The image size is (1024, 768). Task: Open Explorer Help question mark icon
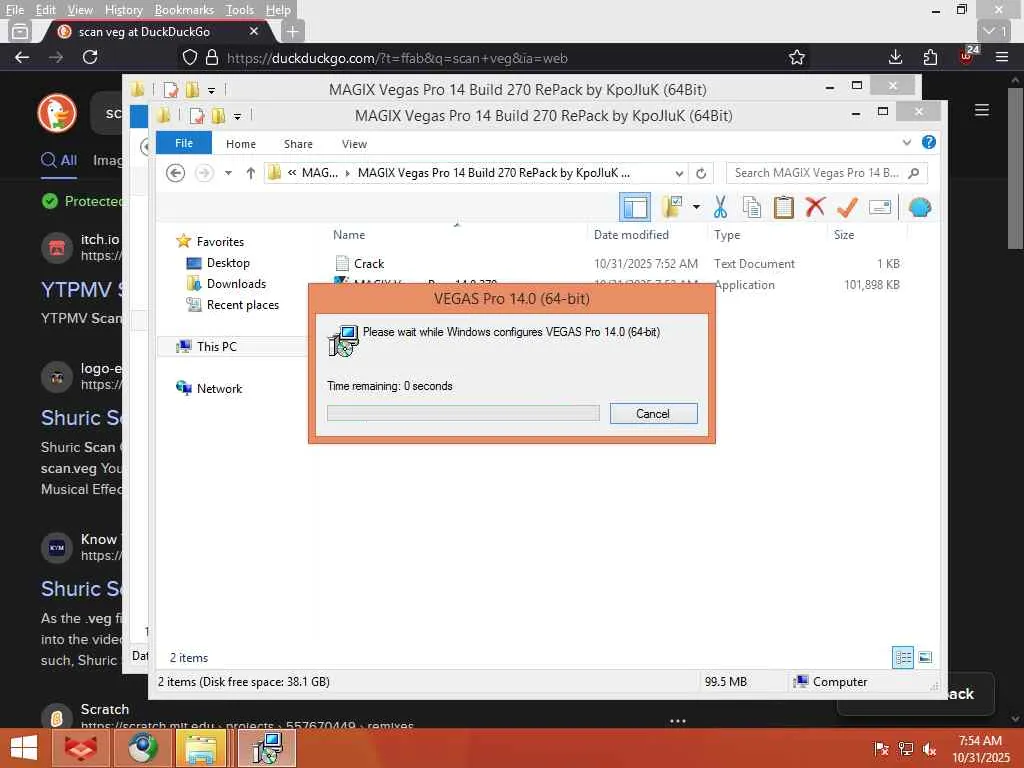(x=929, y=142)
